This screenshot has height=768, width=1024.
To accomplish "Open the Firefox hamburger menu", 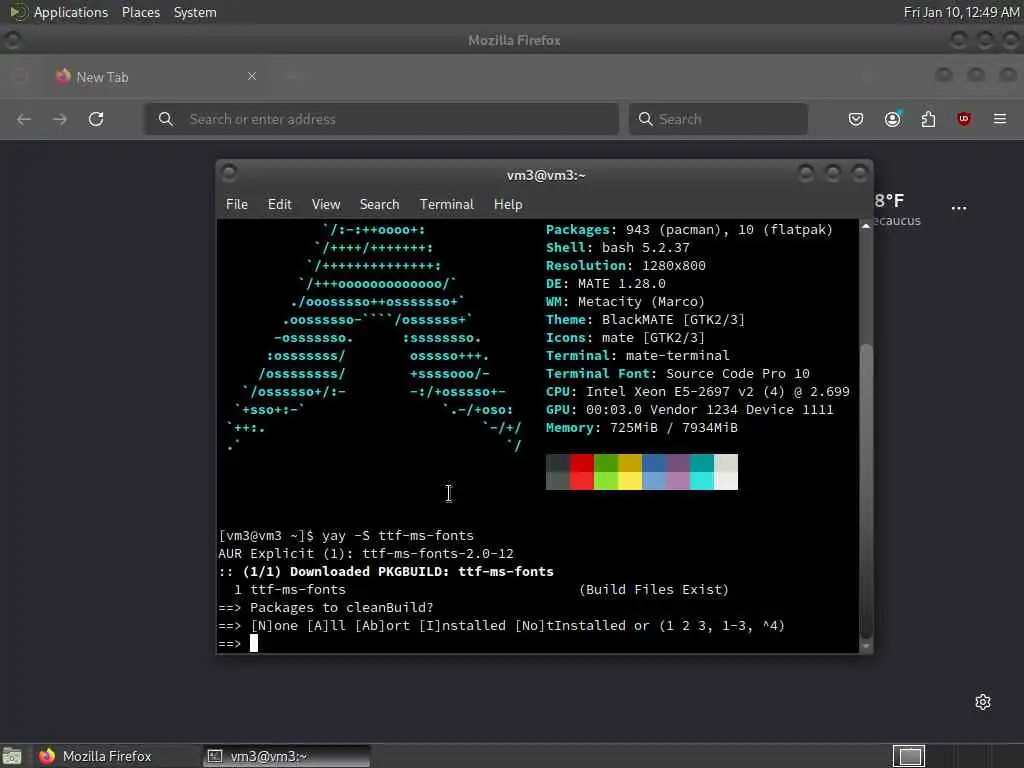I will (x=1000, y=119).
